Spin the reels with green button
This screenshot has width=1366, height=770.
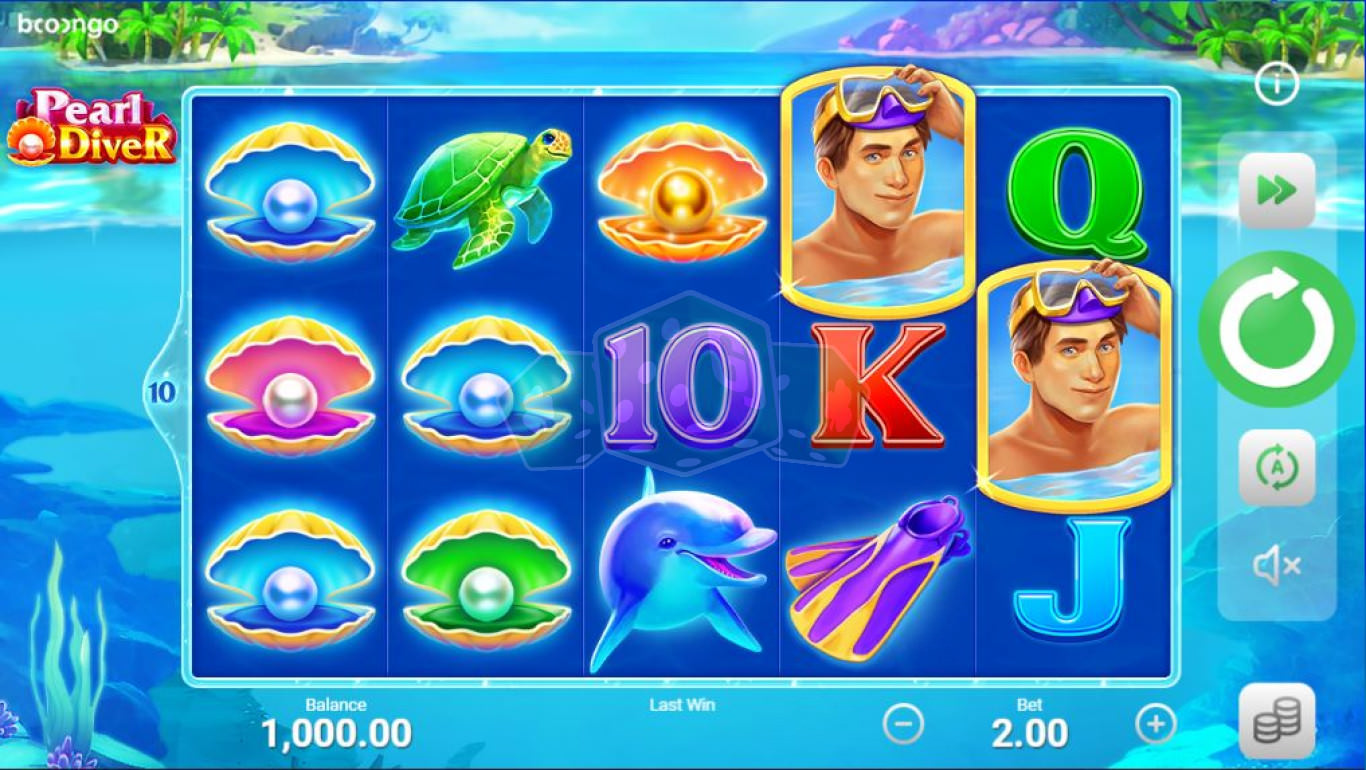click(1277, 329)
